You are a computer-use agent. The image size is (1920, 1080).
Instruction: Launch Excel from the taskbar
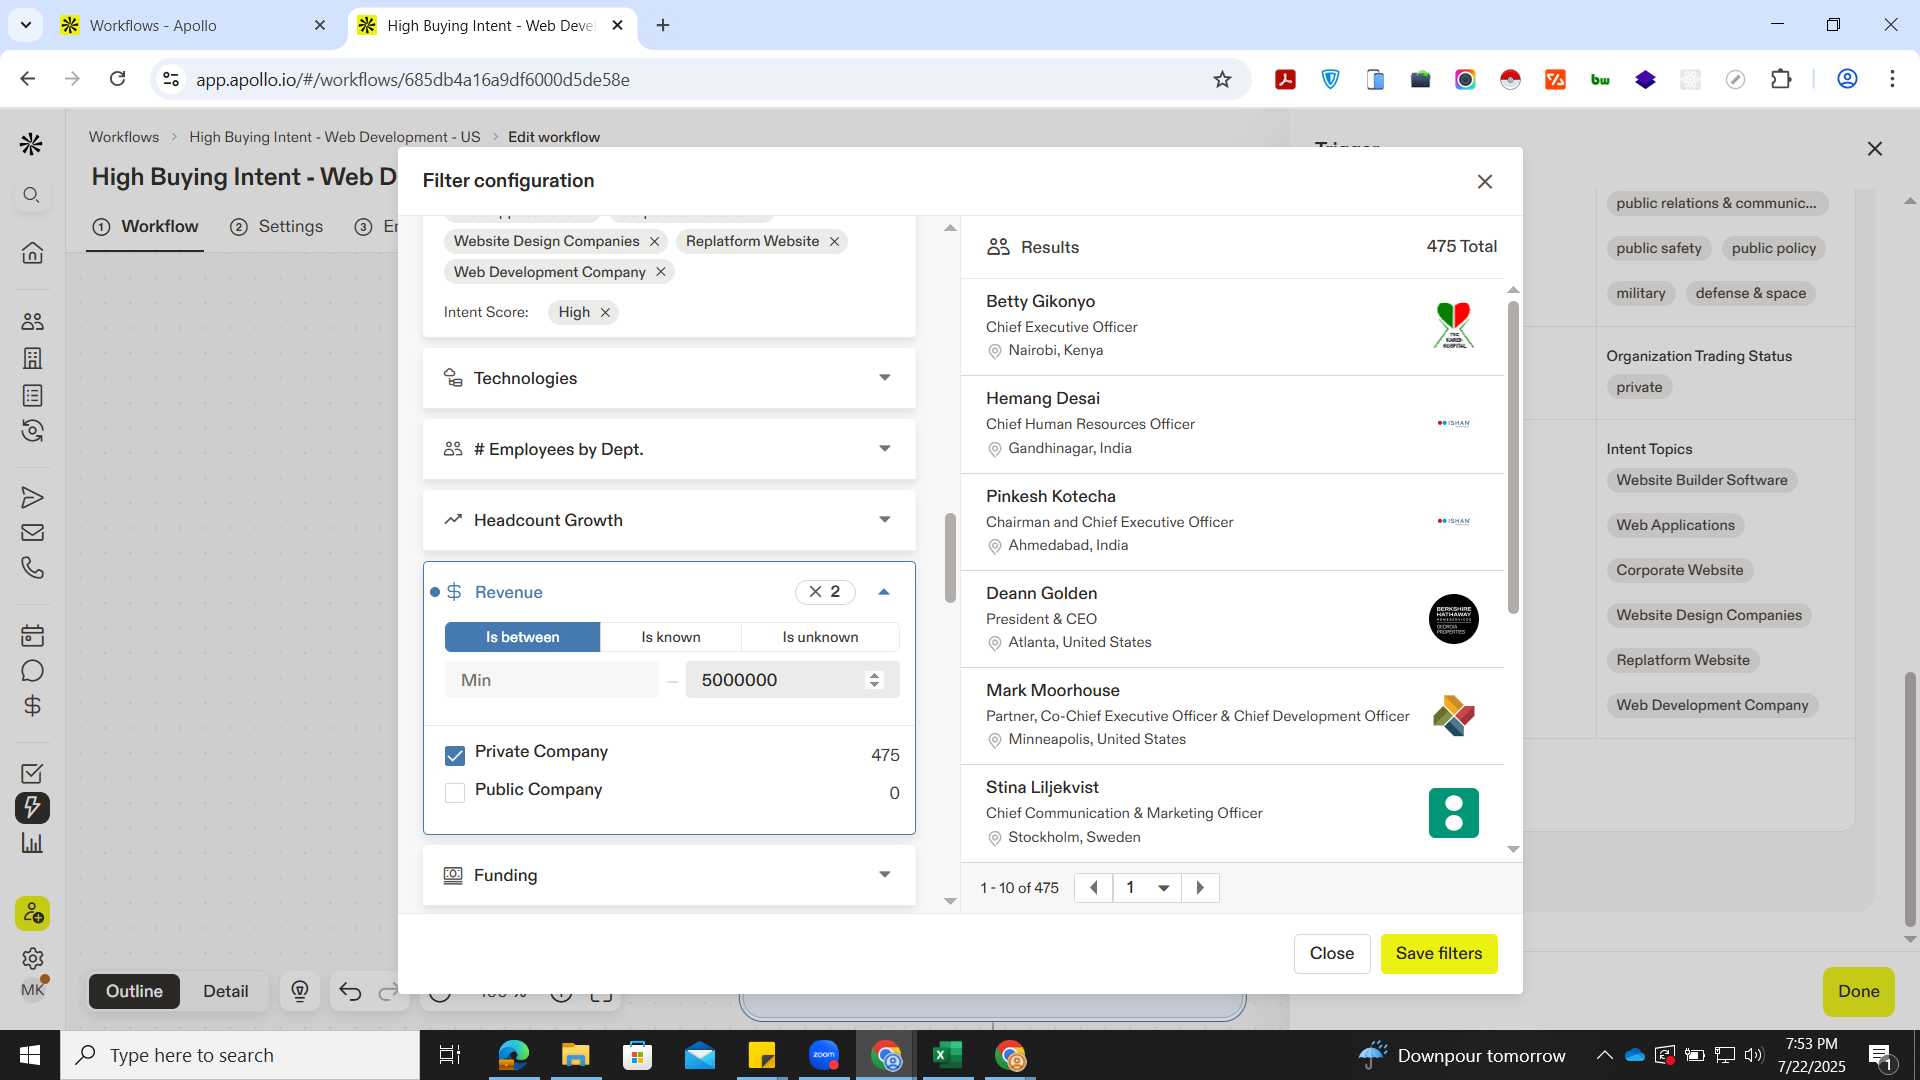(947, 1055)
